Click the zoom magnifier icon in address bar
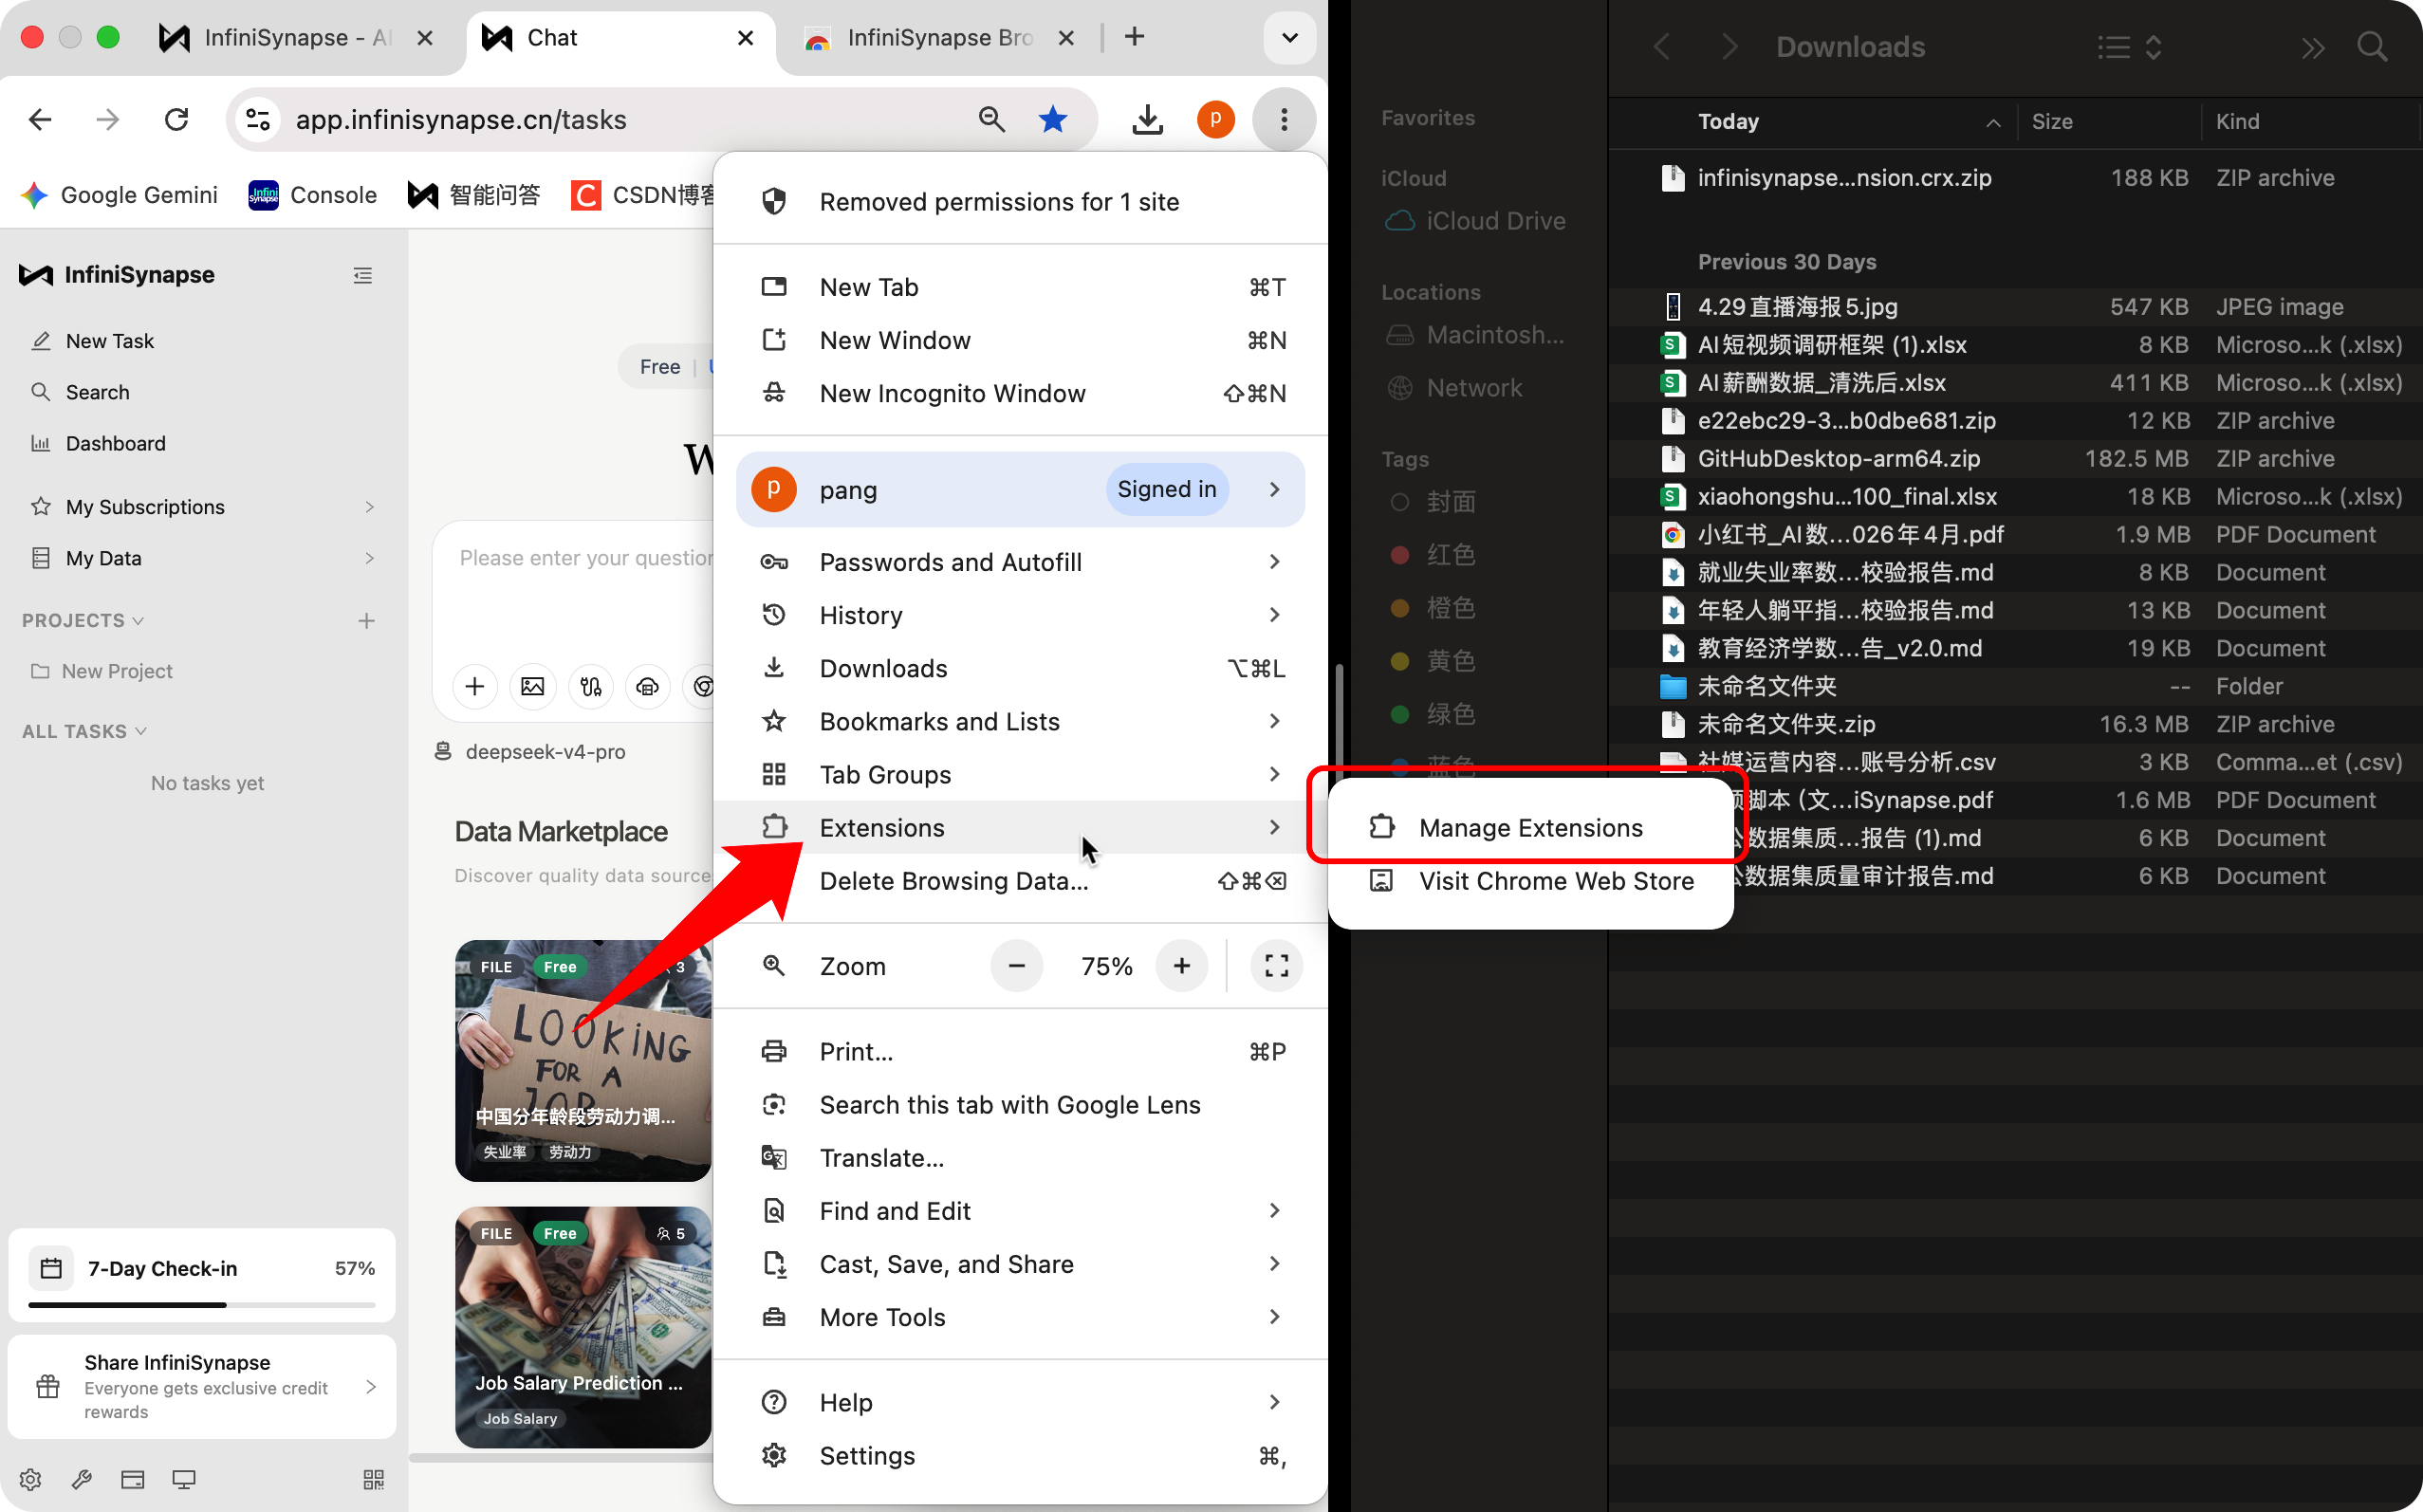 tap(991, 120)
